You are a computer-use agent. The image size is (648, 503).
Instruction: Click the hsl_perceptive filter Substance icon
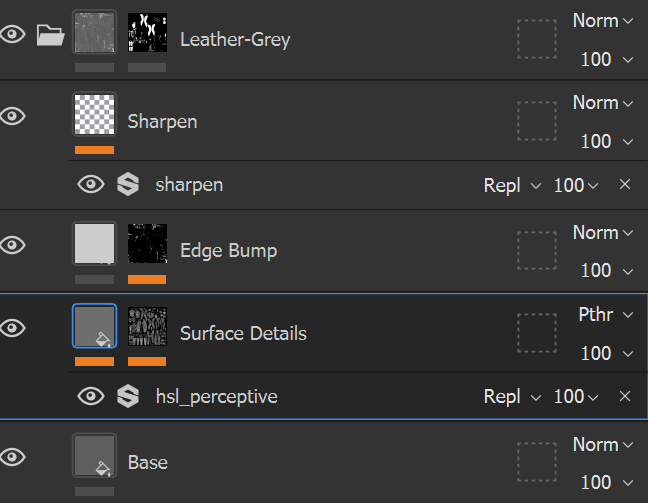pos(127,396)
